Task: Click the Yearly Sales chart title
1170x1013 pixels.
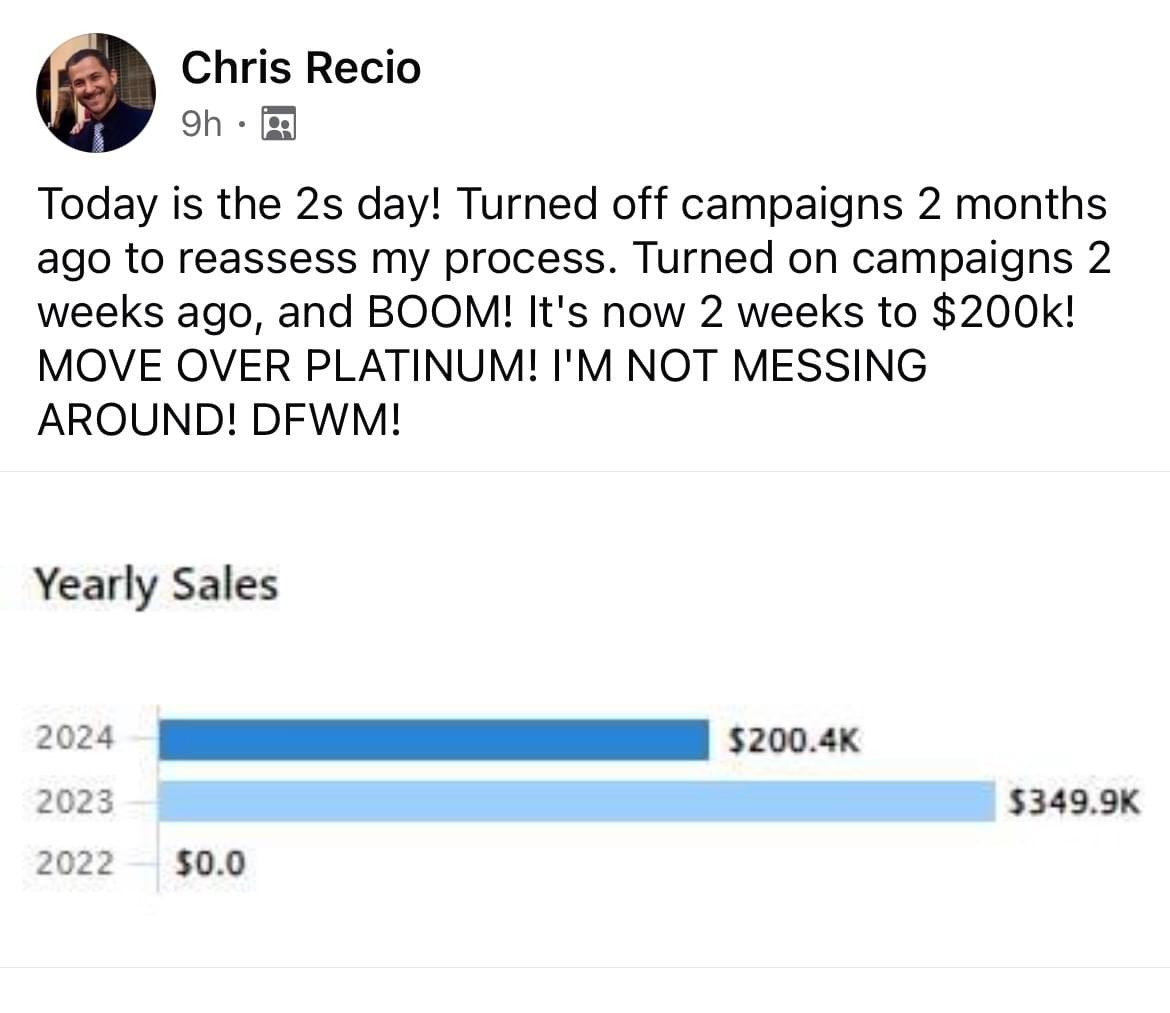Action: 156,586
